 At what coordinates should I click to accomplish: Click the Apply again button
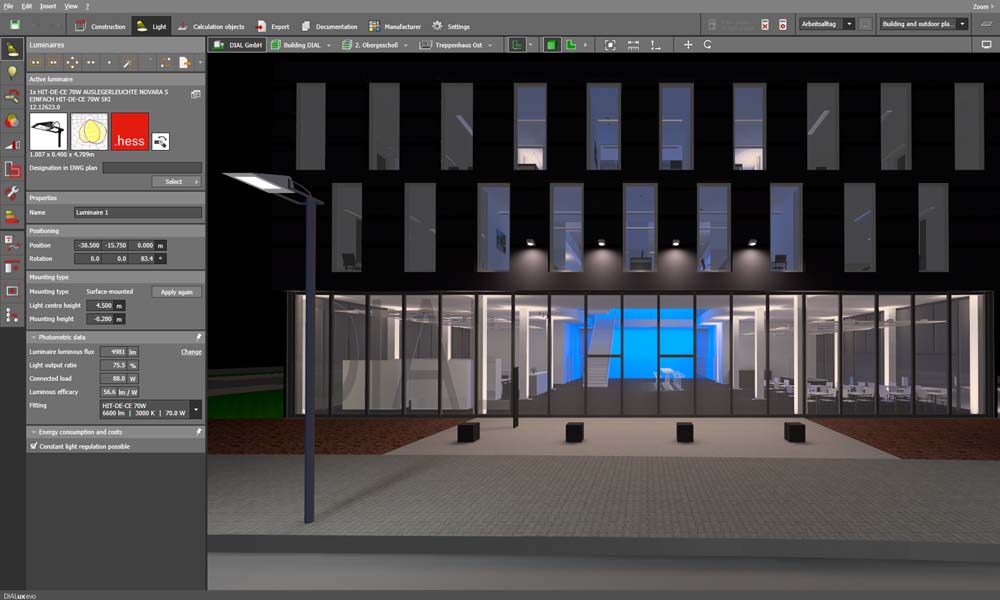click(176, 292)
